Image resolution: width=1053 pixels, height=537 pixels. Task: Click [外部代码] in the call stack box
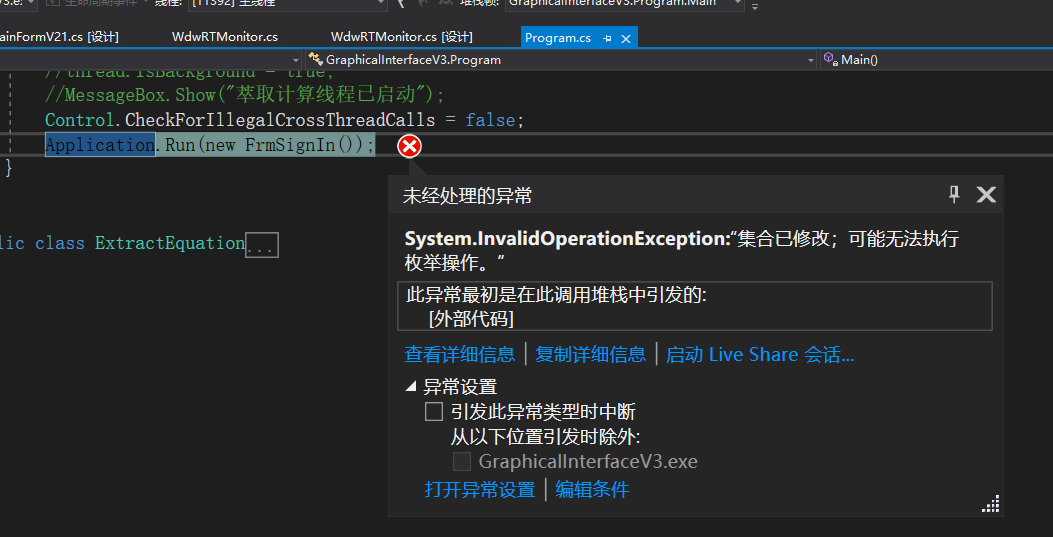[x=471, y=319]
